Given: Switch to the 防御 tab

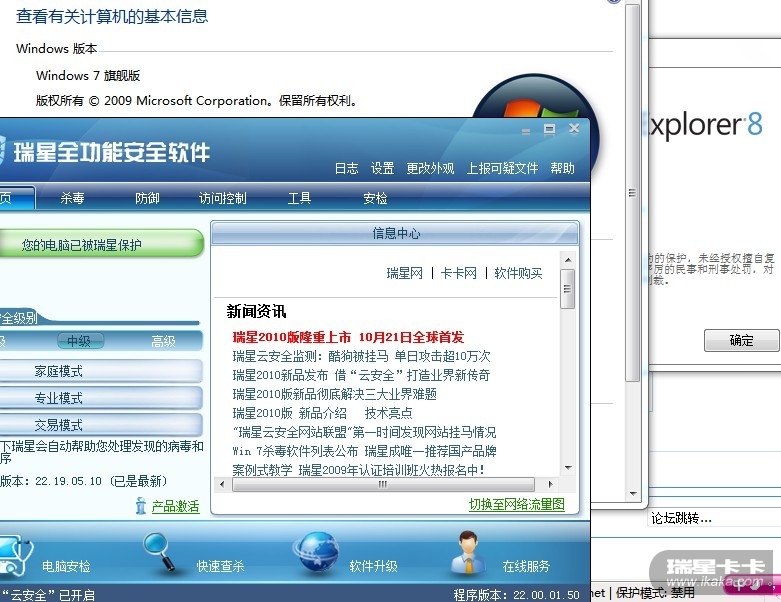Looking at the screenshot, I should click(x=147, y=198).
